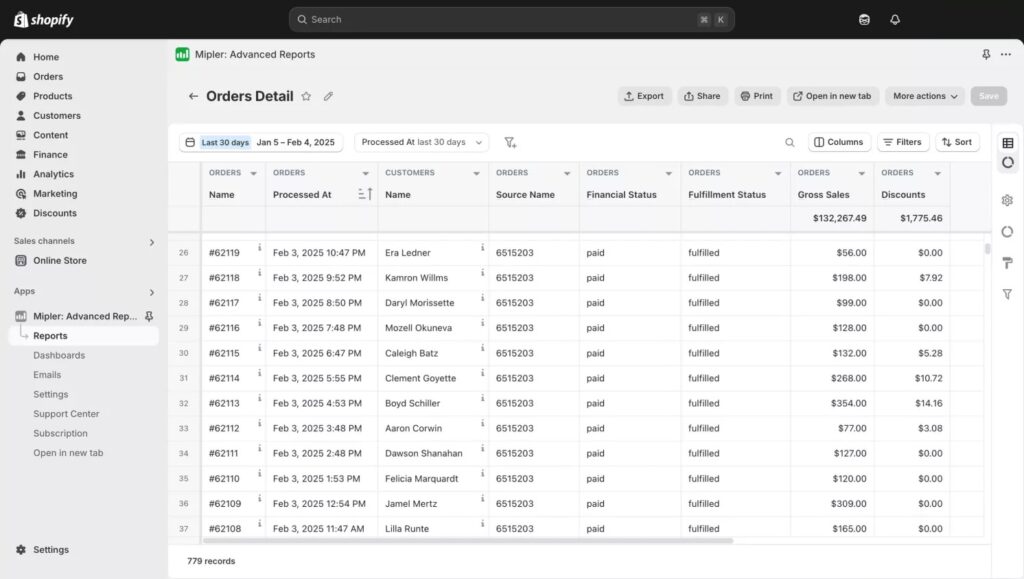Screen dimensions: 1024x579
Task: Open table search with magnifier icon
Action: (790, 143)
